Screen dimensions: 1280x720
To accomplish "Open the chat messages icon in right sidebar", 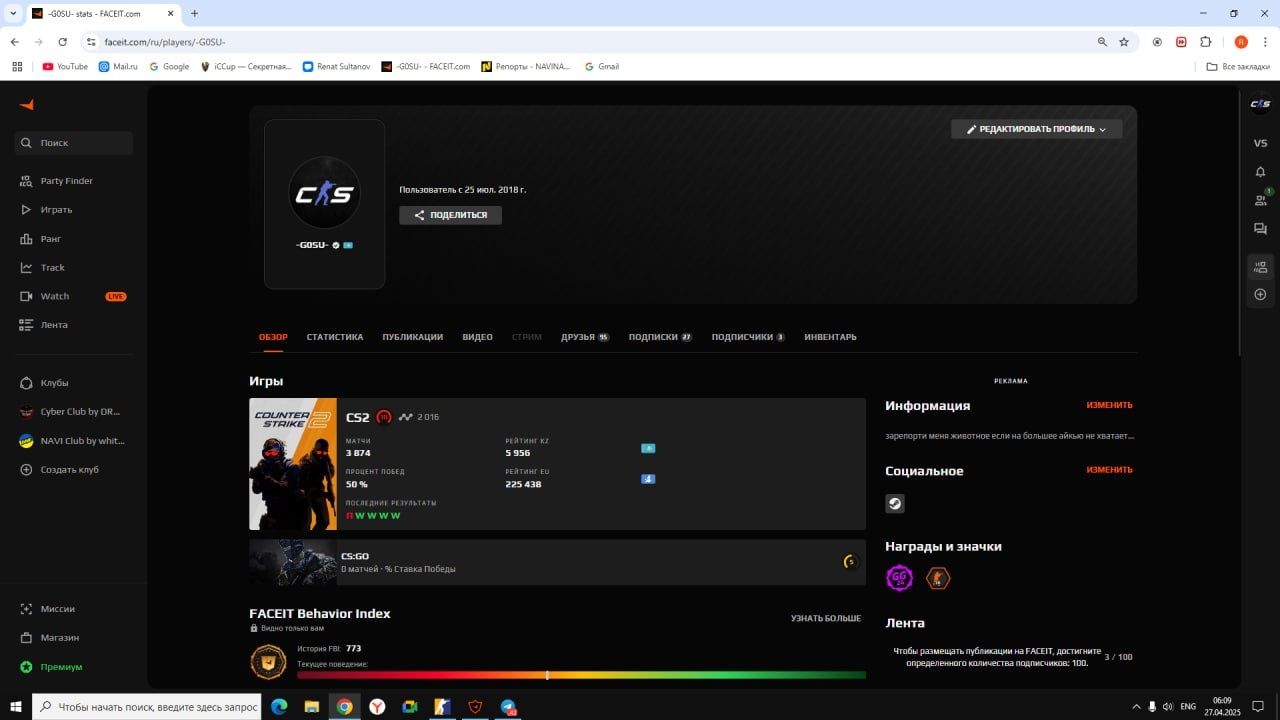I will click(1260, 229).
